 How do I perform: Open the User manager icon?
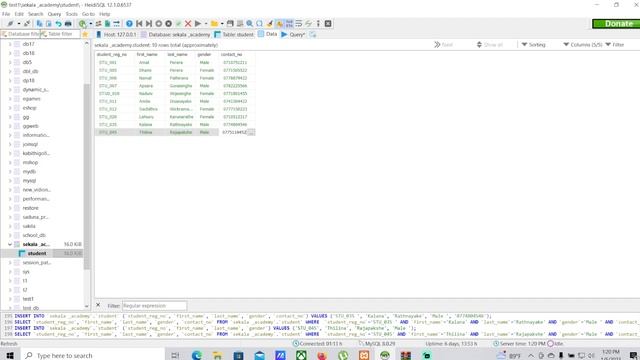(x=98, y=24)
